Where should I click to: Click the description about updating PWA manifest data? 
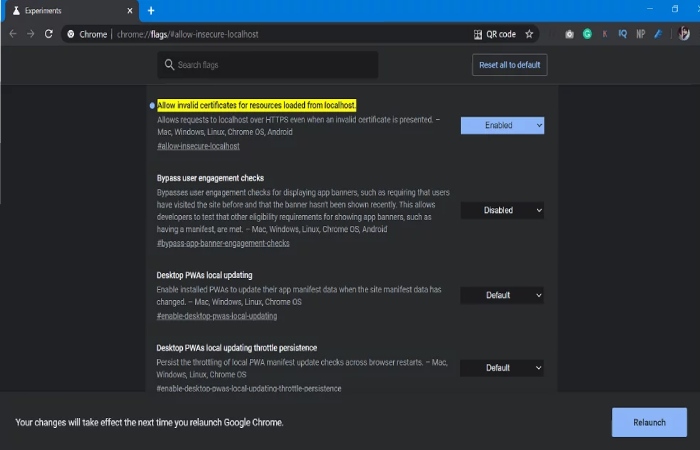coord(299,296)
